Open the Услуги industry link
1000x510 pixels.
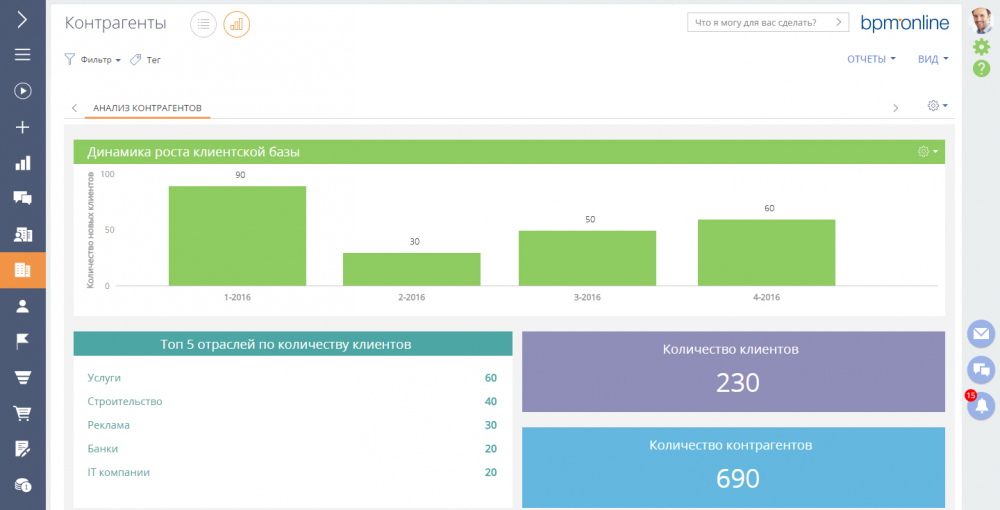[104, 378]
